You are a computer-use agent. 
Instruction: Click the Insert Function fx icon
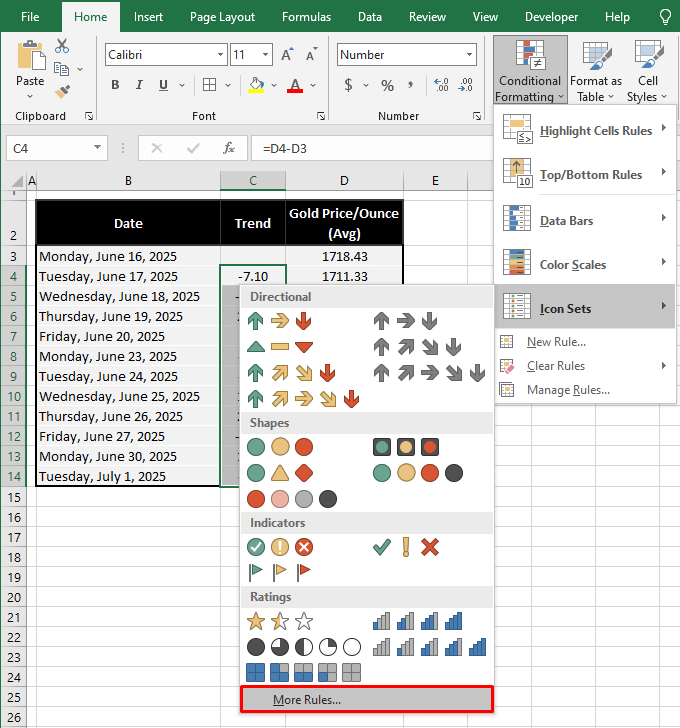[x=228, y=148]
